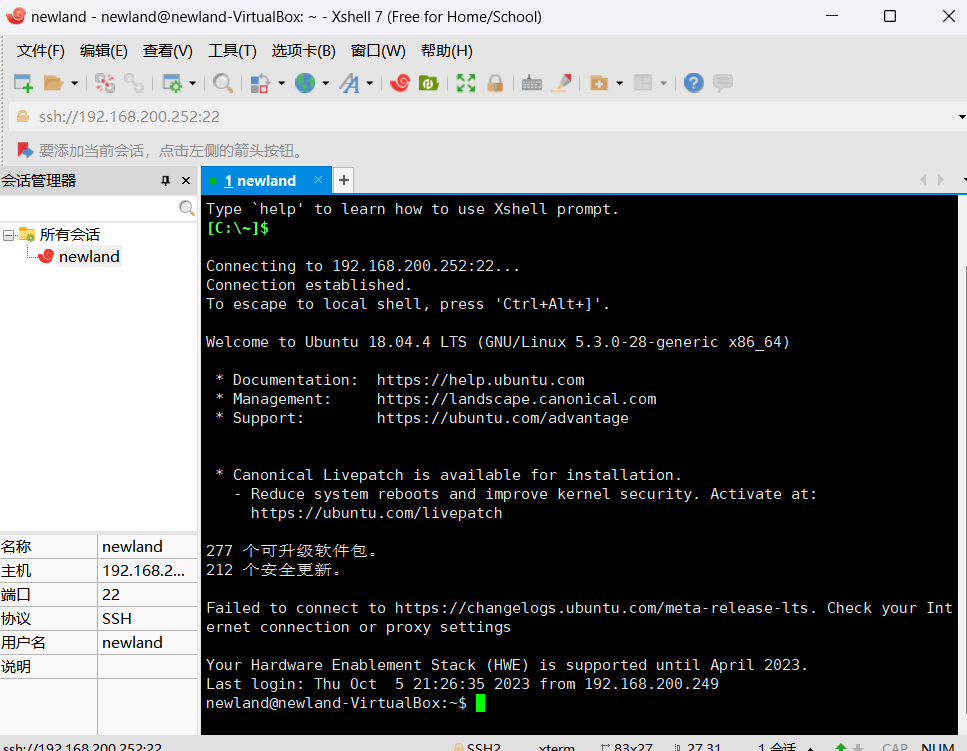Viewport: 967px width, 751px height.
Task: Open the New Session toolbar icon
Action: coord(23,83)
